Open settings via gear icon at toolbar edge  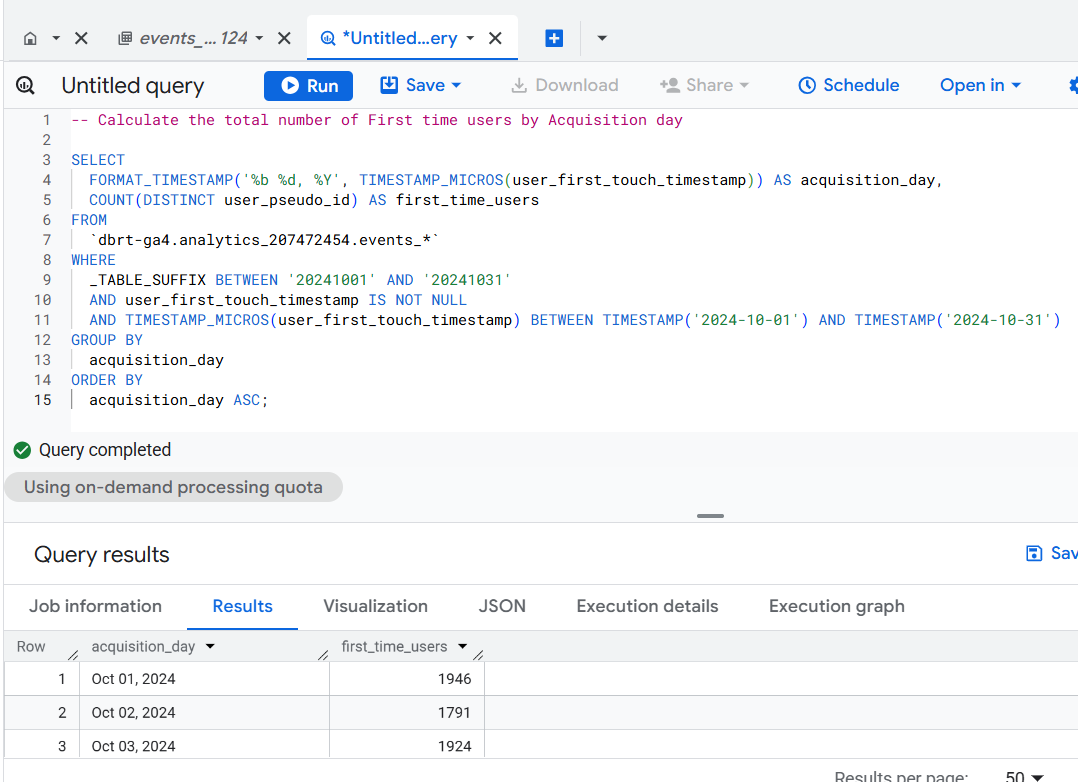click(1072, 85)
